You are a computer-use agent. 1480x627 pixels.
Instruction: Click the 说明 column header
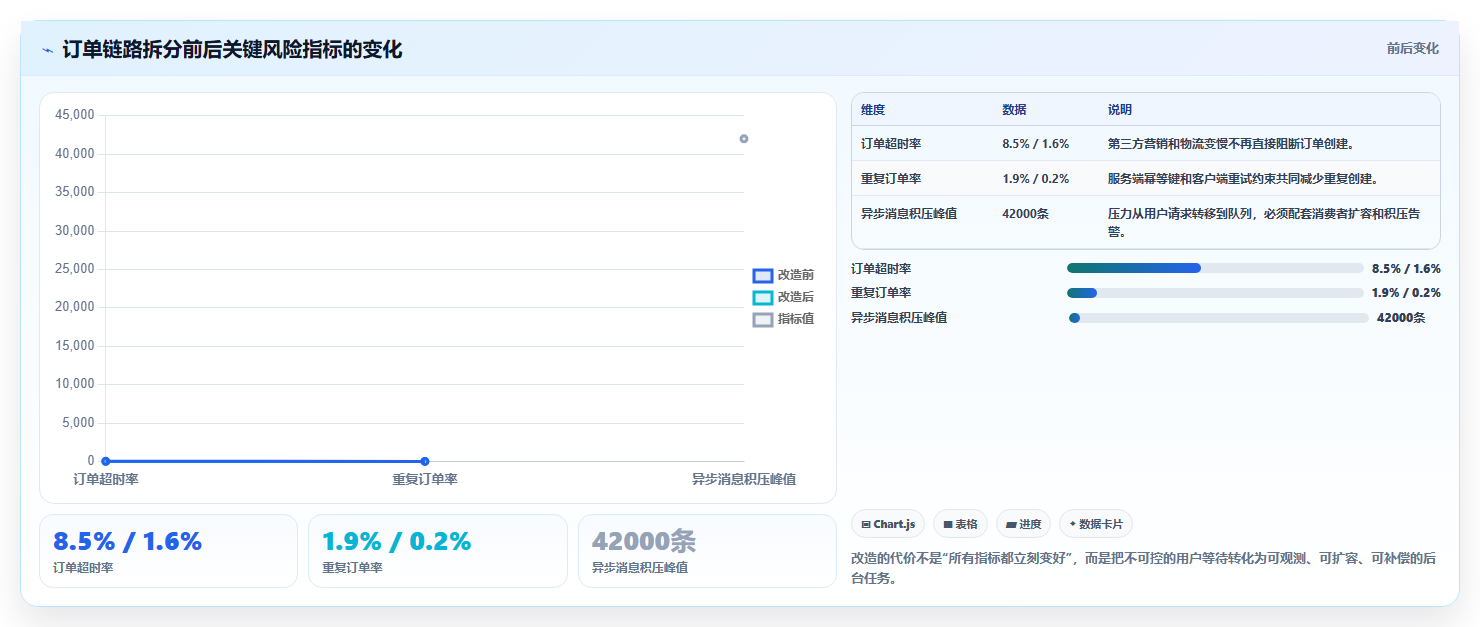[1120, 110]
